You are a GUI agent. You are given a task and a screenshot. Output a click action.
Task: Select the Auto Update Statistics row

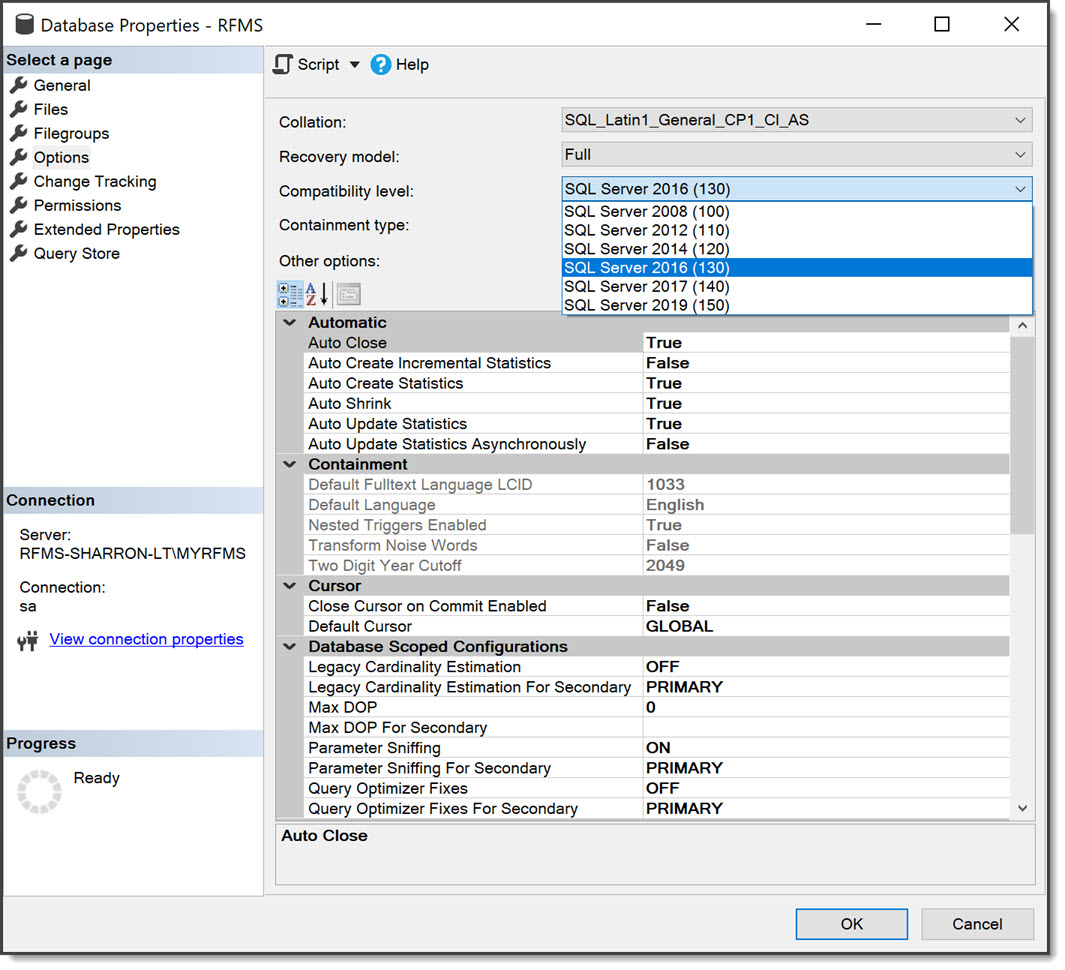pyautogui.click(x=656, y=425)
